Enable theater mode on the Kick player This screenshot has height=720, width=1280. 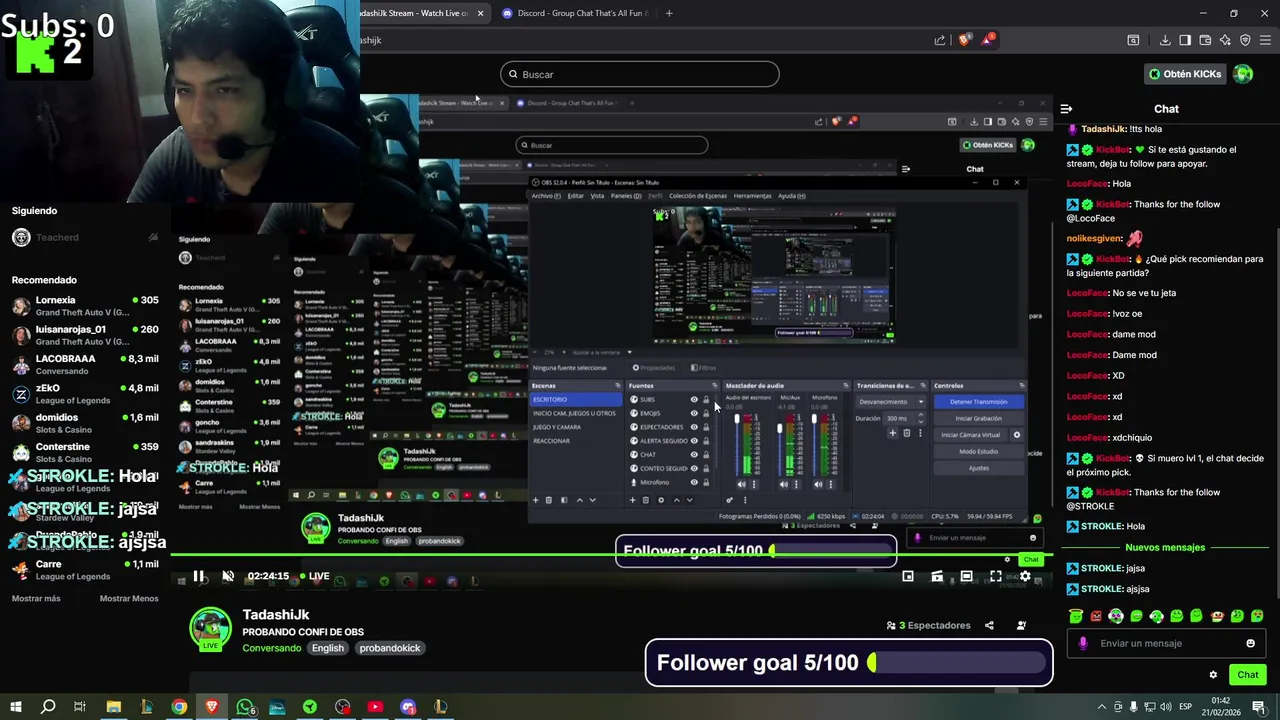click(x=966, y=576)
